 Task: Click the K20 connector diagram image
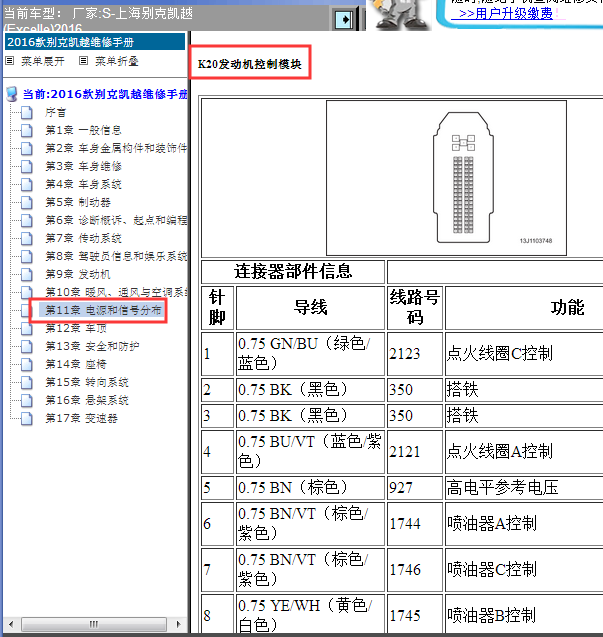(446, 178)
